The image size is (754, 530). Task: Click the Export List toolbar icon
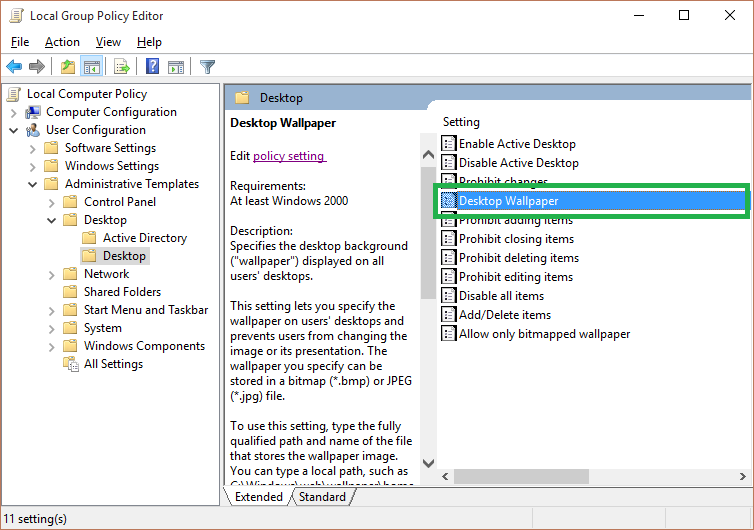122,66
